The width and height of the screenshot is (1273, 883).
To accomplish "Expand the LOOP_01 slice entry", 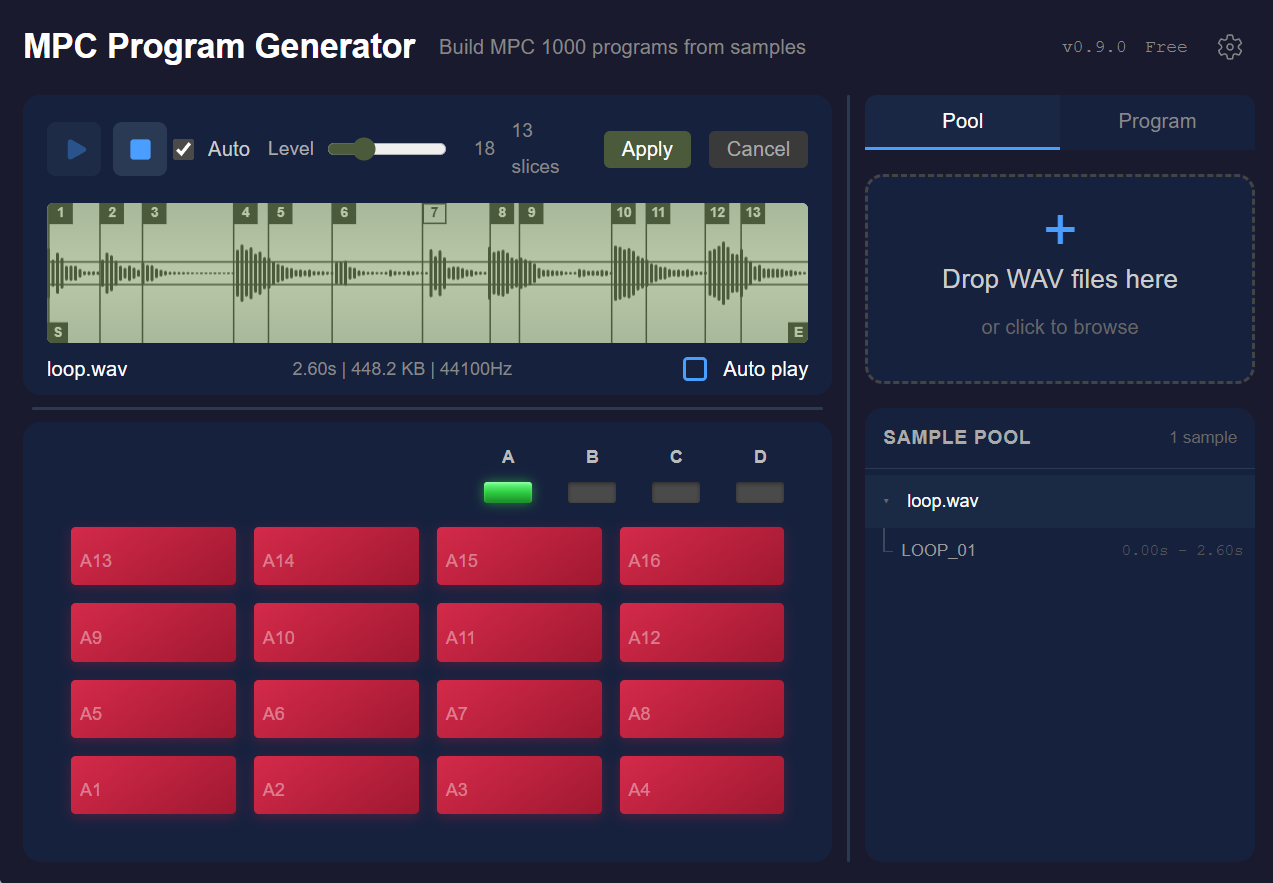I will click(938, 549).
